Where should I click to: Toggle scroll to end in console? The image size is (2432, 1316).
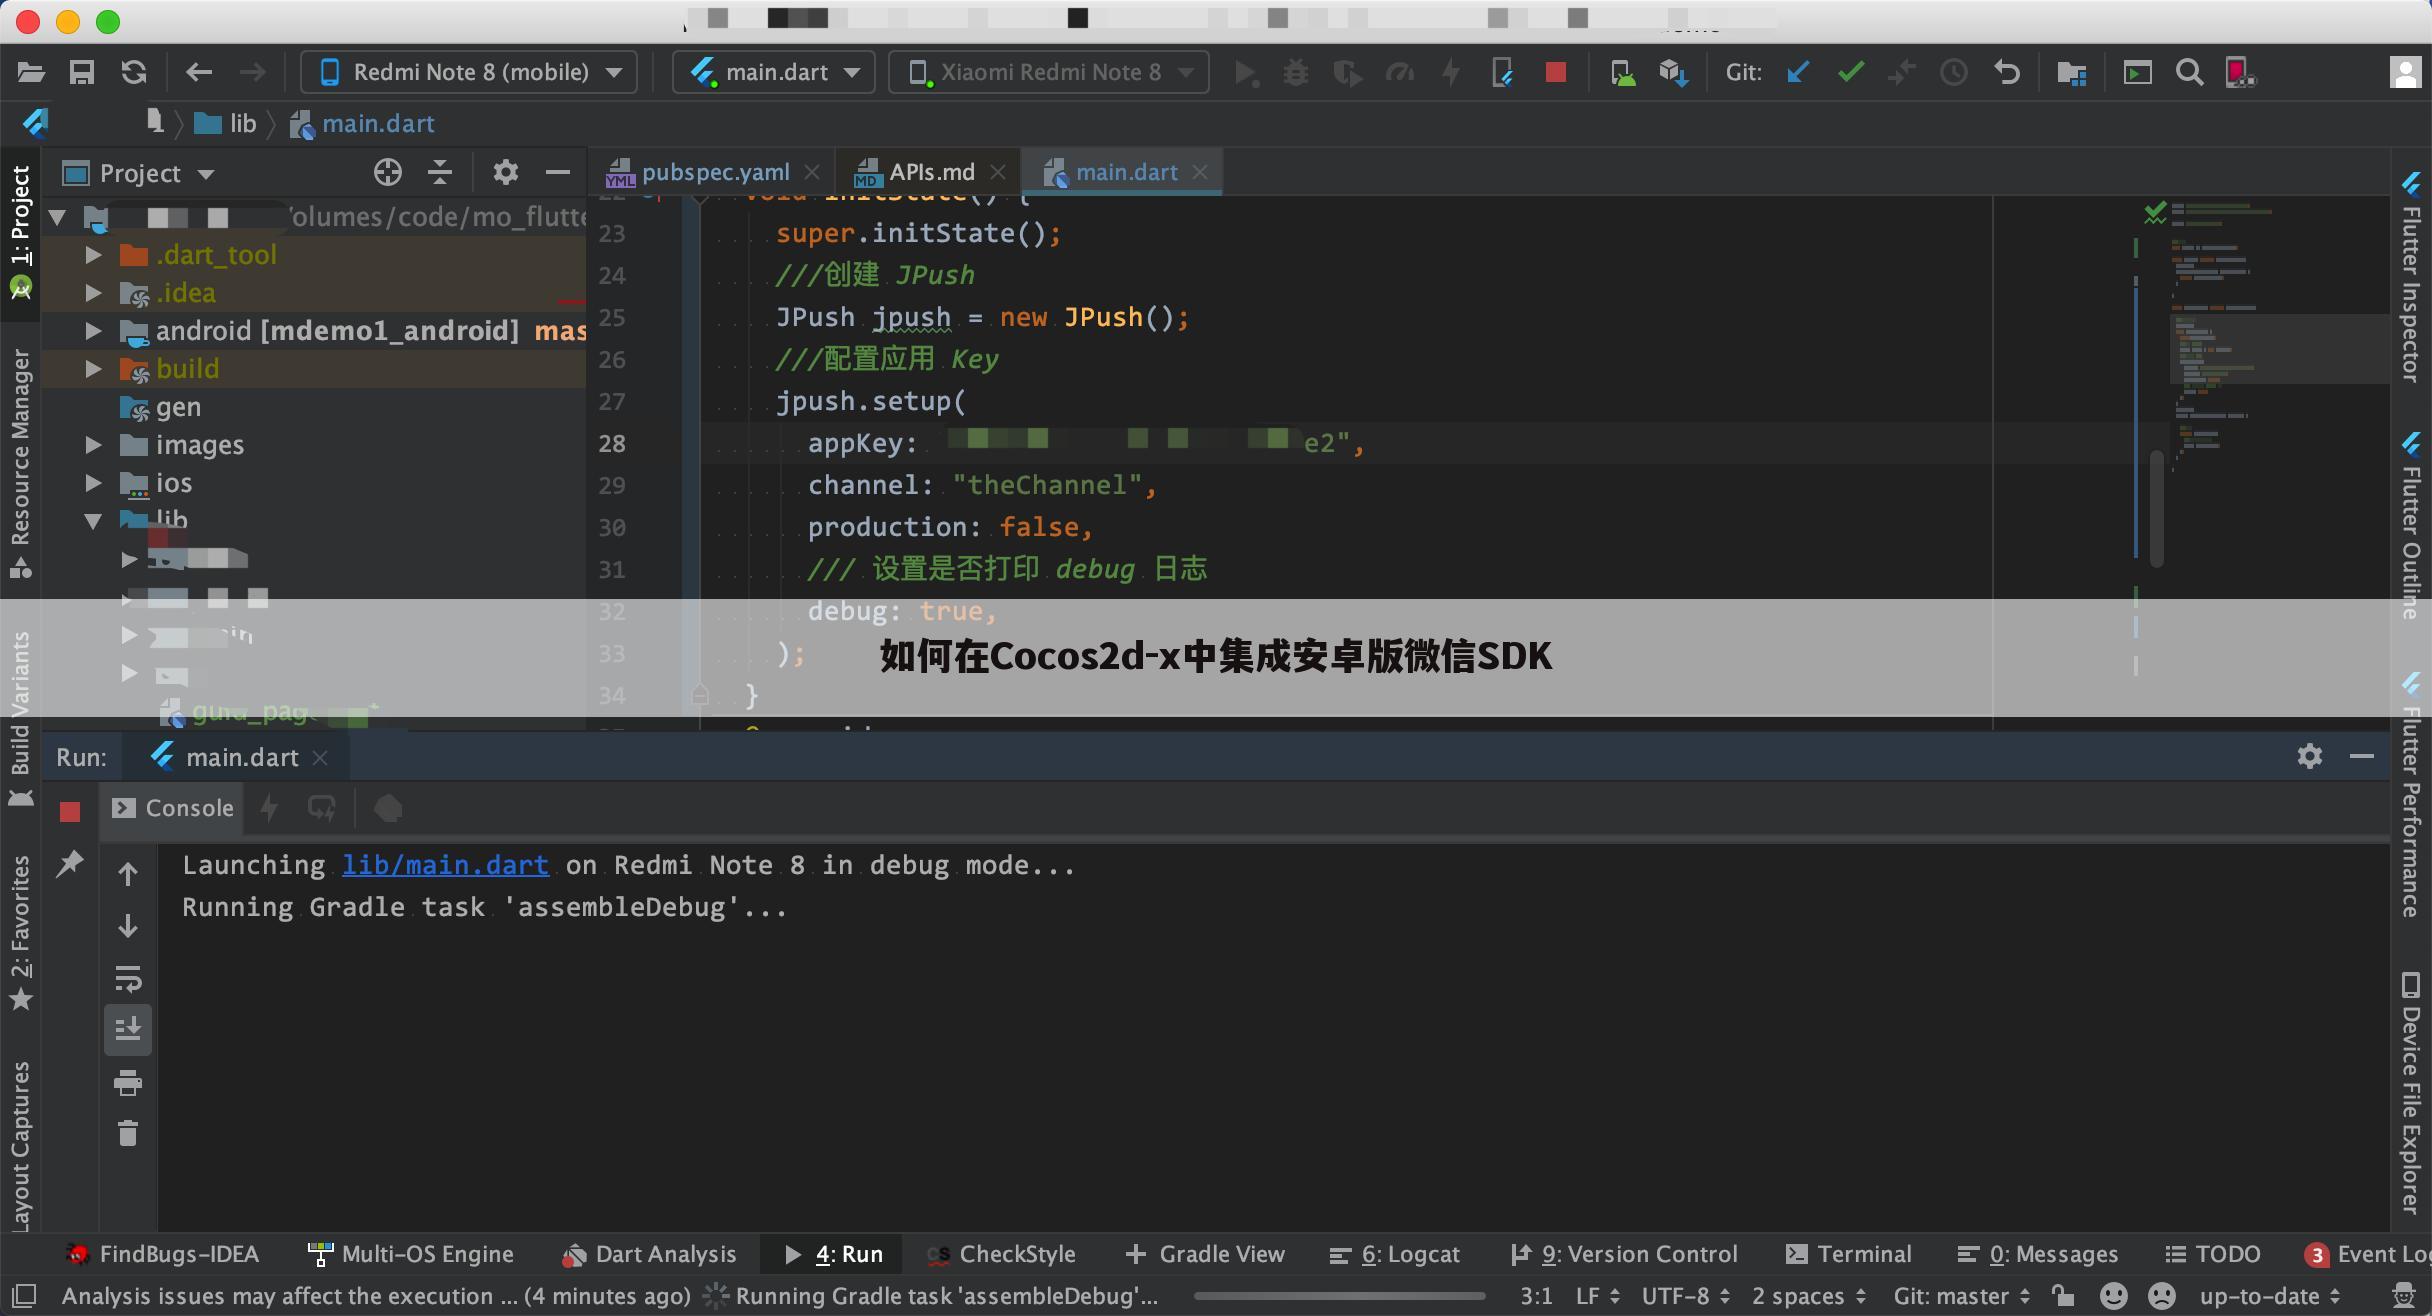[x=128, y=1029]
